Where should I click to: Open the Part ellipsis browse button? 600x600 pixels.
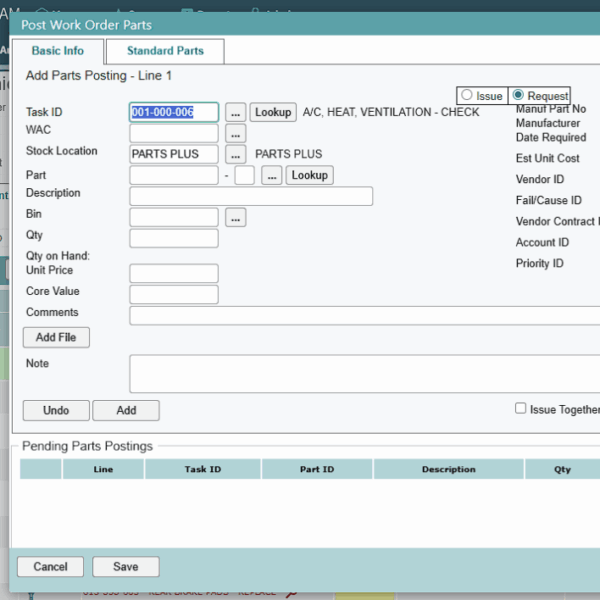pos(272,175)
